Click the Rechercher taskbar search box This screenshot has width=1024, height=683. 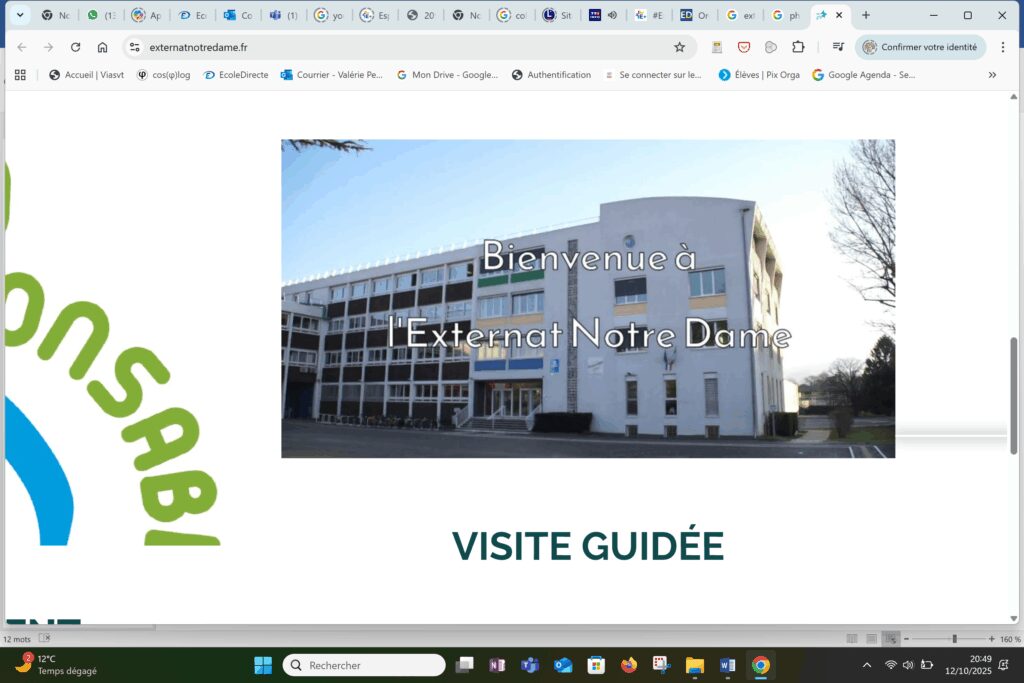tap(364, 665)
